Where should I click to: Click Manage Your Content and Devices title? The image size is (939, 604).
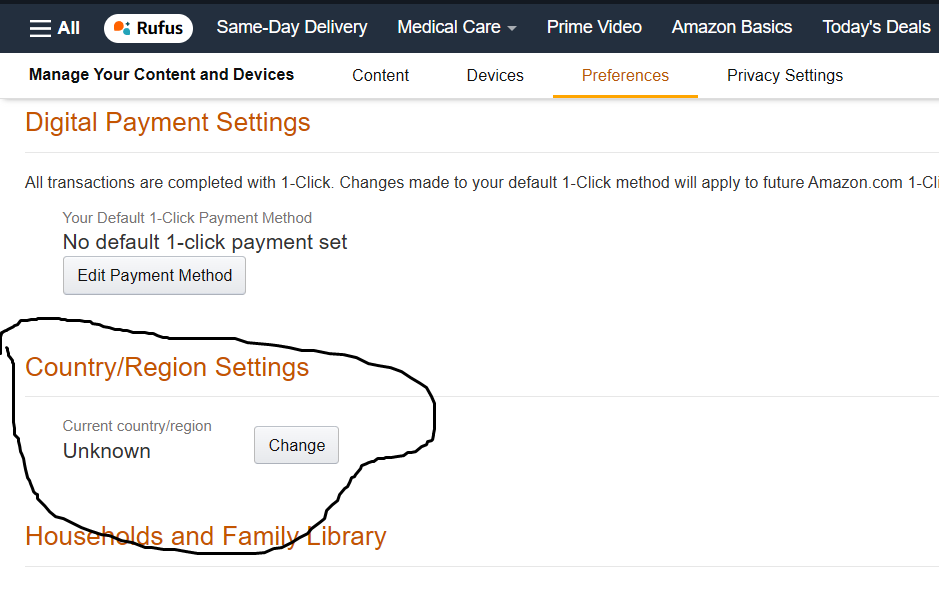pos(161,75)
